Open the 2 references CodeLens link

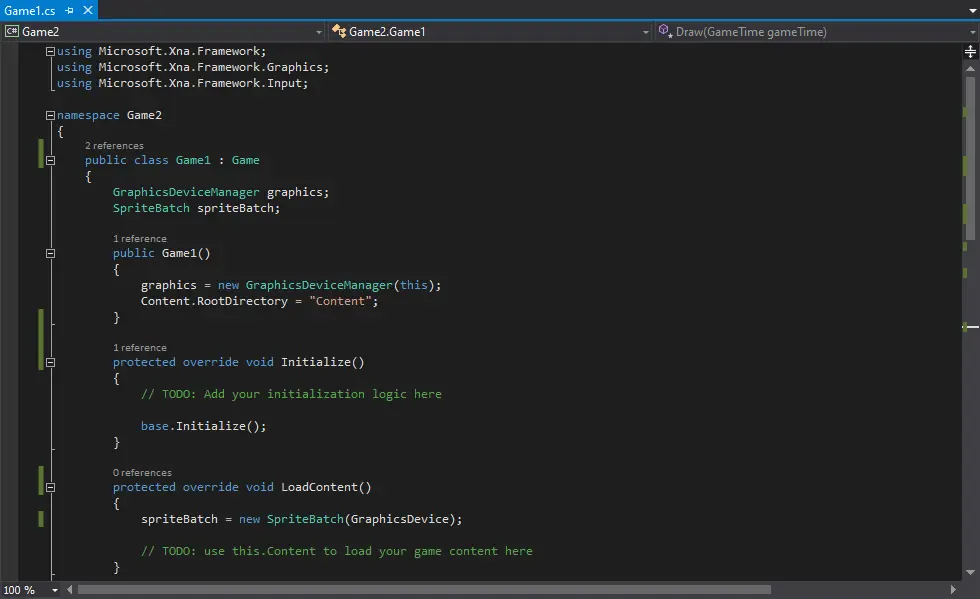click(114, 146)
